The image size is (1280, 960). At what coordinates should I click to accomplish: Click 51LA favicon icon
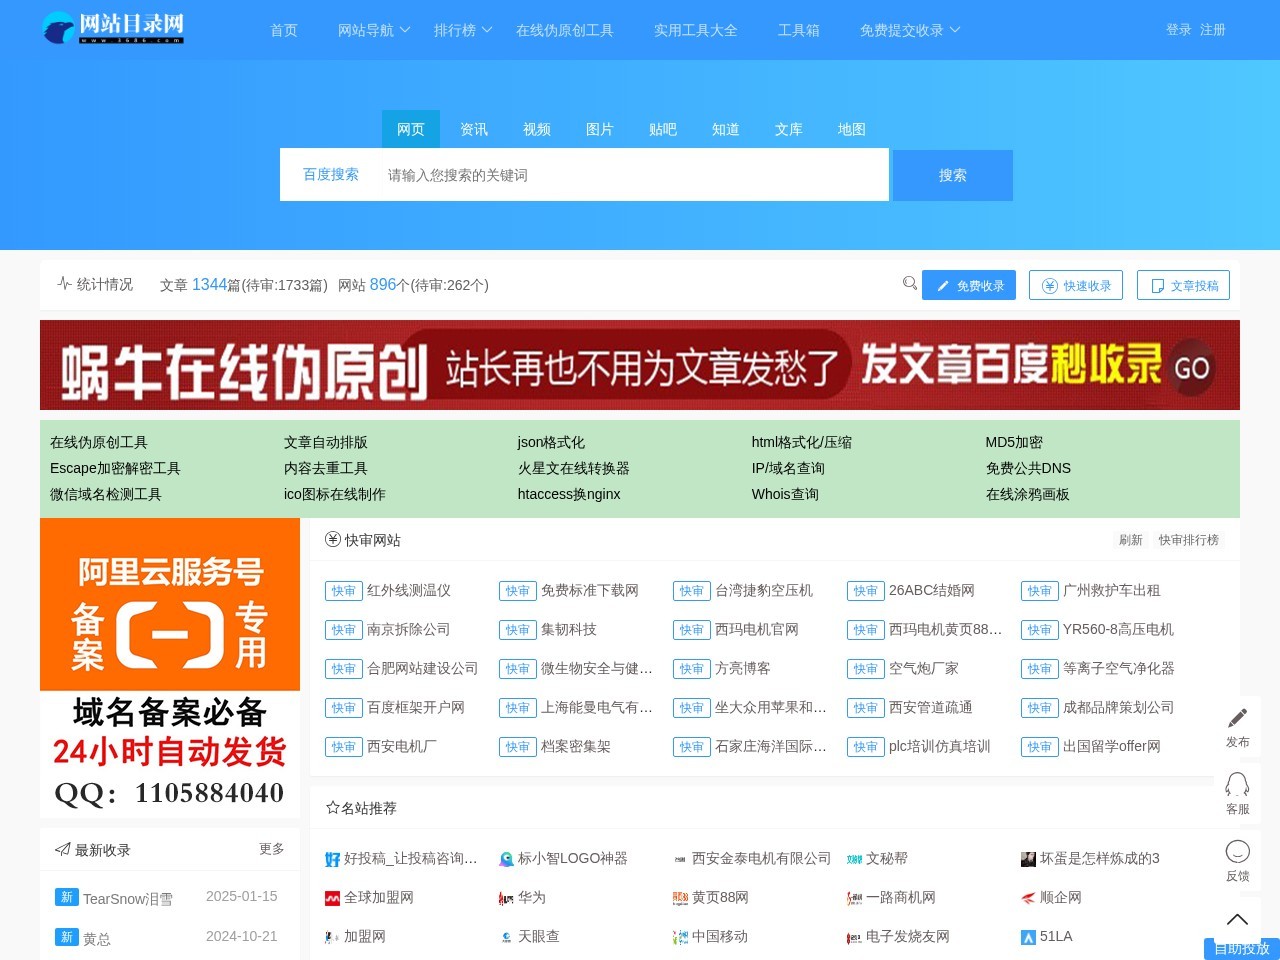(x=1028, y=937)
